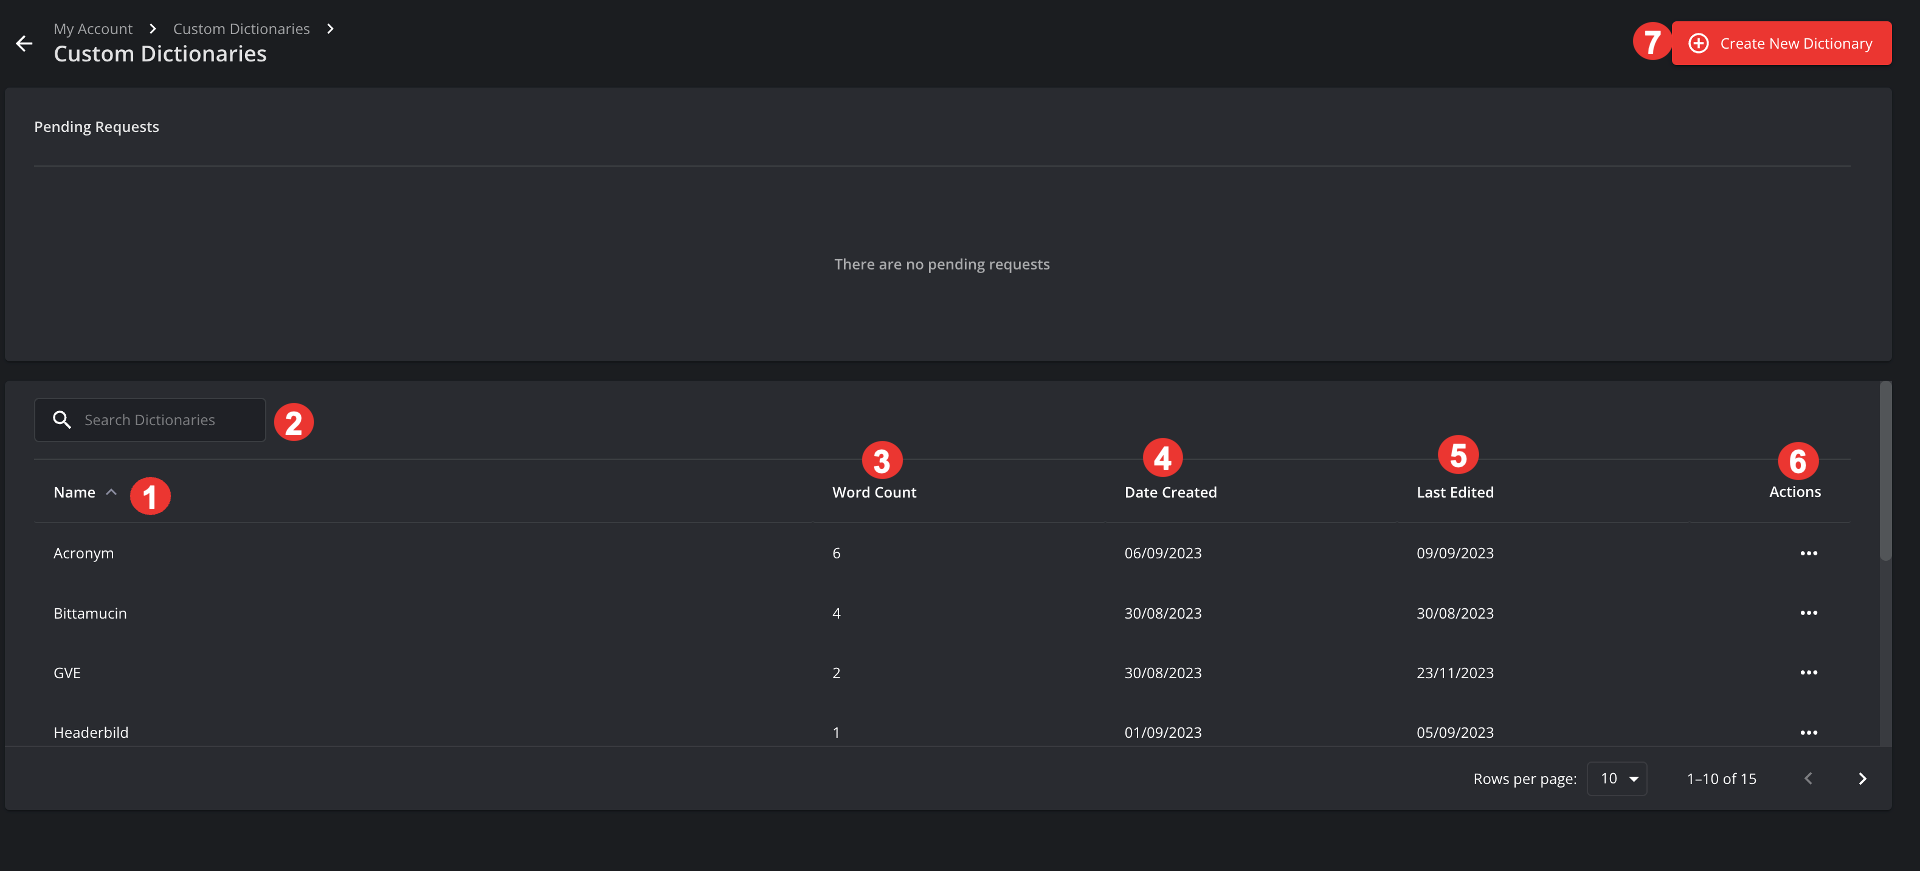Image resolution: width=1920 pixels, height=872 pixels.
Task: Click breadcrumb chevron after My Account
Action: pyautogui.click(x=153, y=29)
